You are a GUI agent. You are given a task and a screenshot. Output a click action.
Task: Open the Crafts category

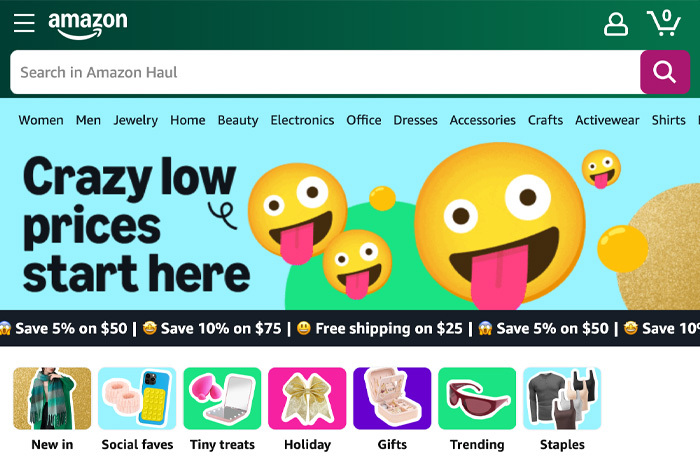click(x=545, y=120)
